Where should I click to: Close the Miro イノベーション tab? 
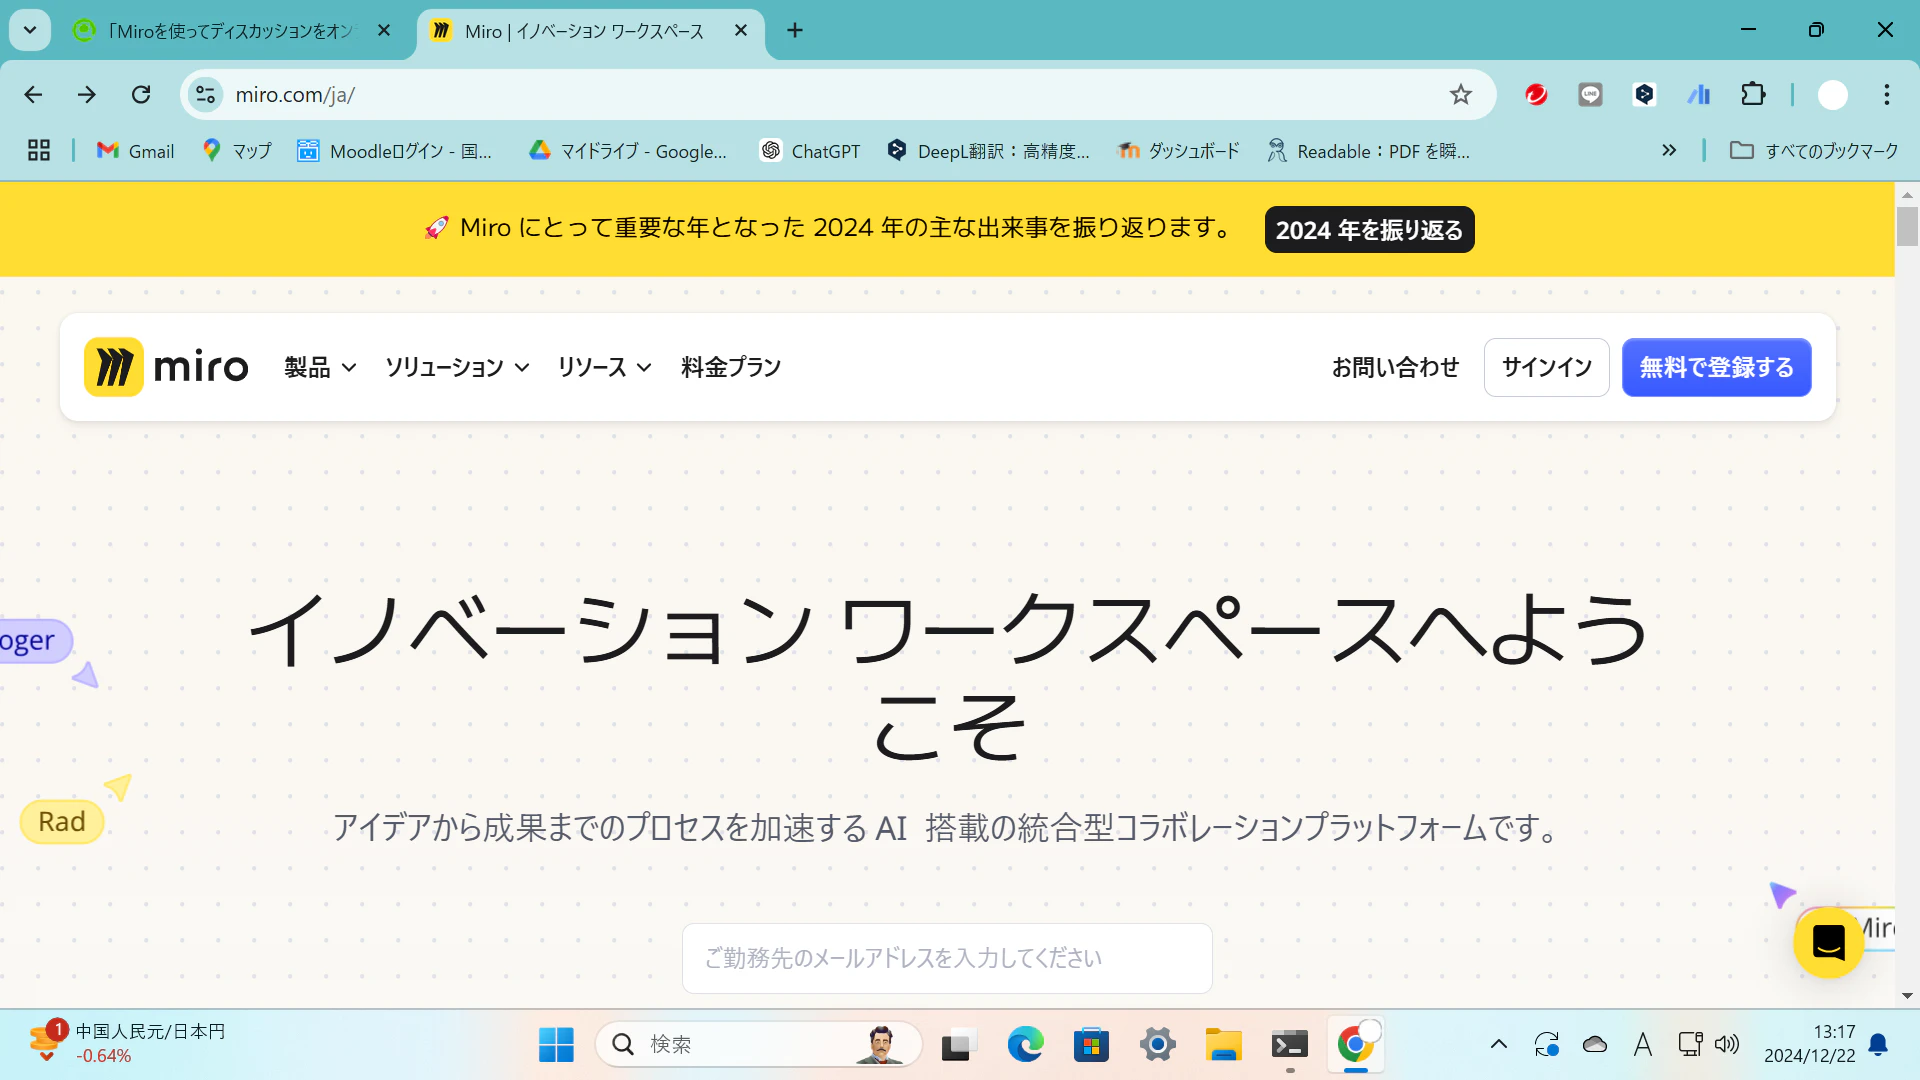click(741, 31)
